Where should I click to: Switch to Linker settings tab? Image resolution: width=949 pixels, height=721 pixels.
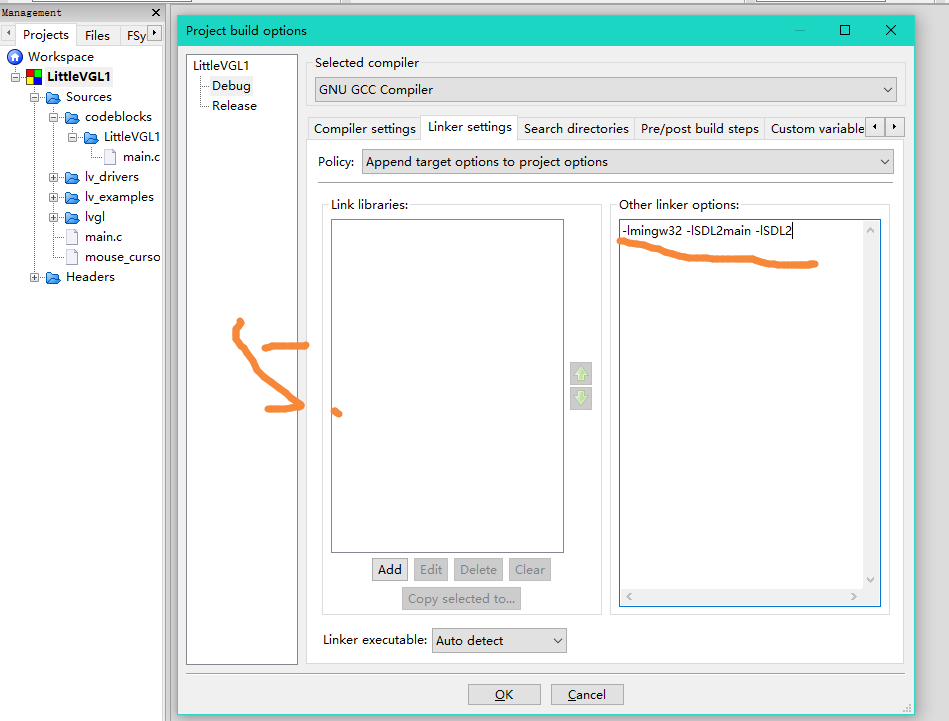(469, 127)
